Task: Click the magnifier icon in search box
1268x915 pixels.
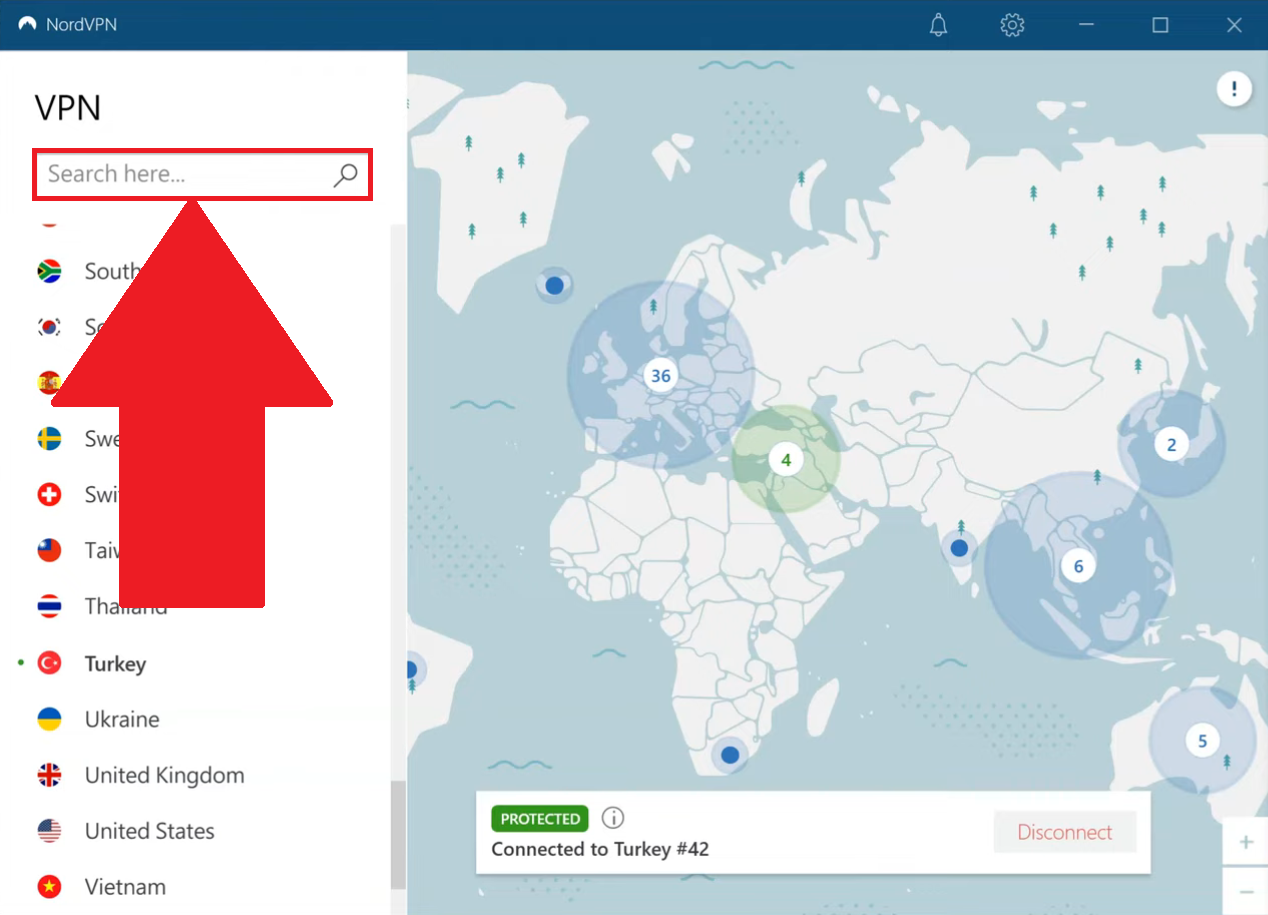Action: (x=345, y=175)
